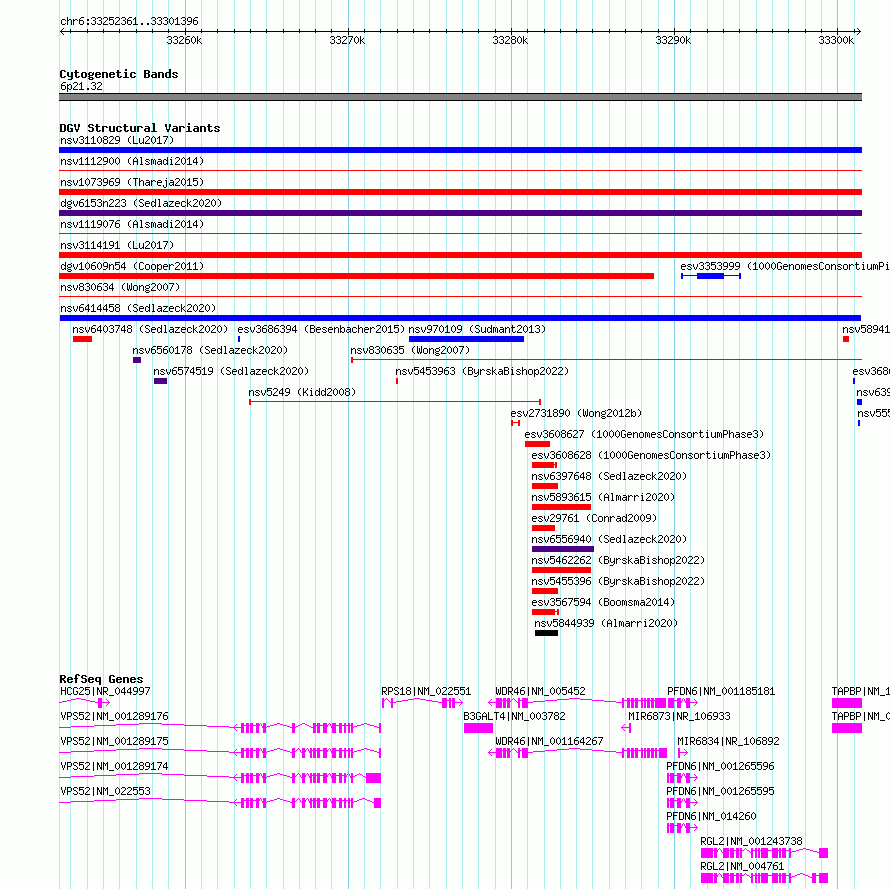
Task: Open nsv6414458 (Sedlazeck2020) variant
Action: tap(460, 318)
